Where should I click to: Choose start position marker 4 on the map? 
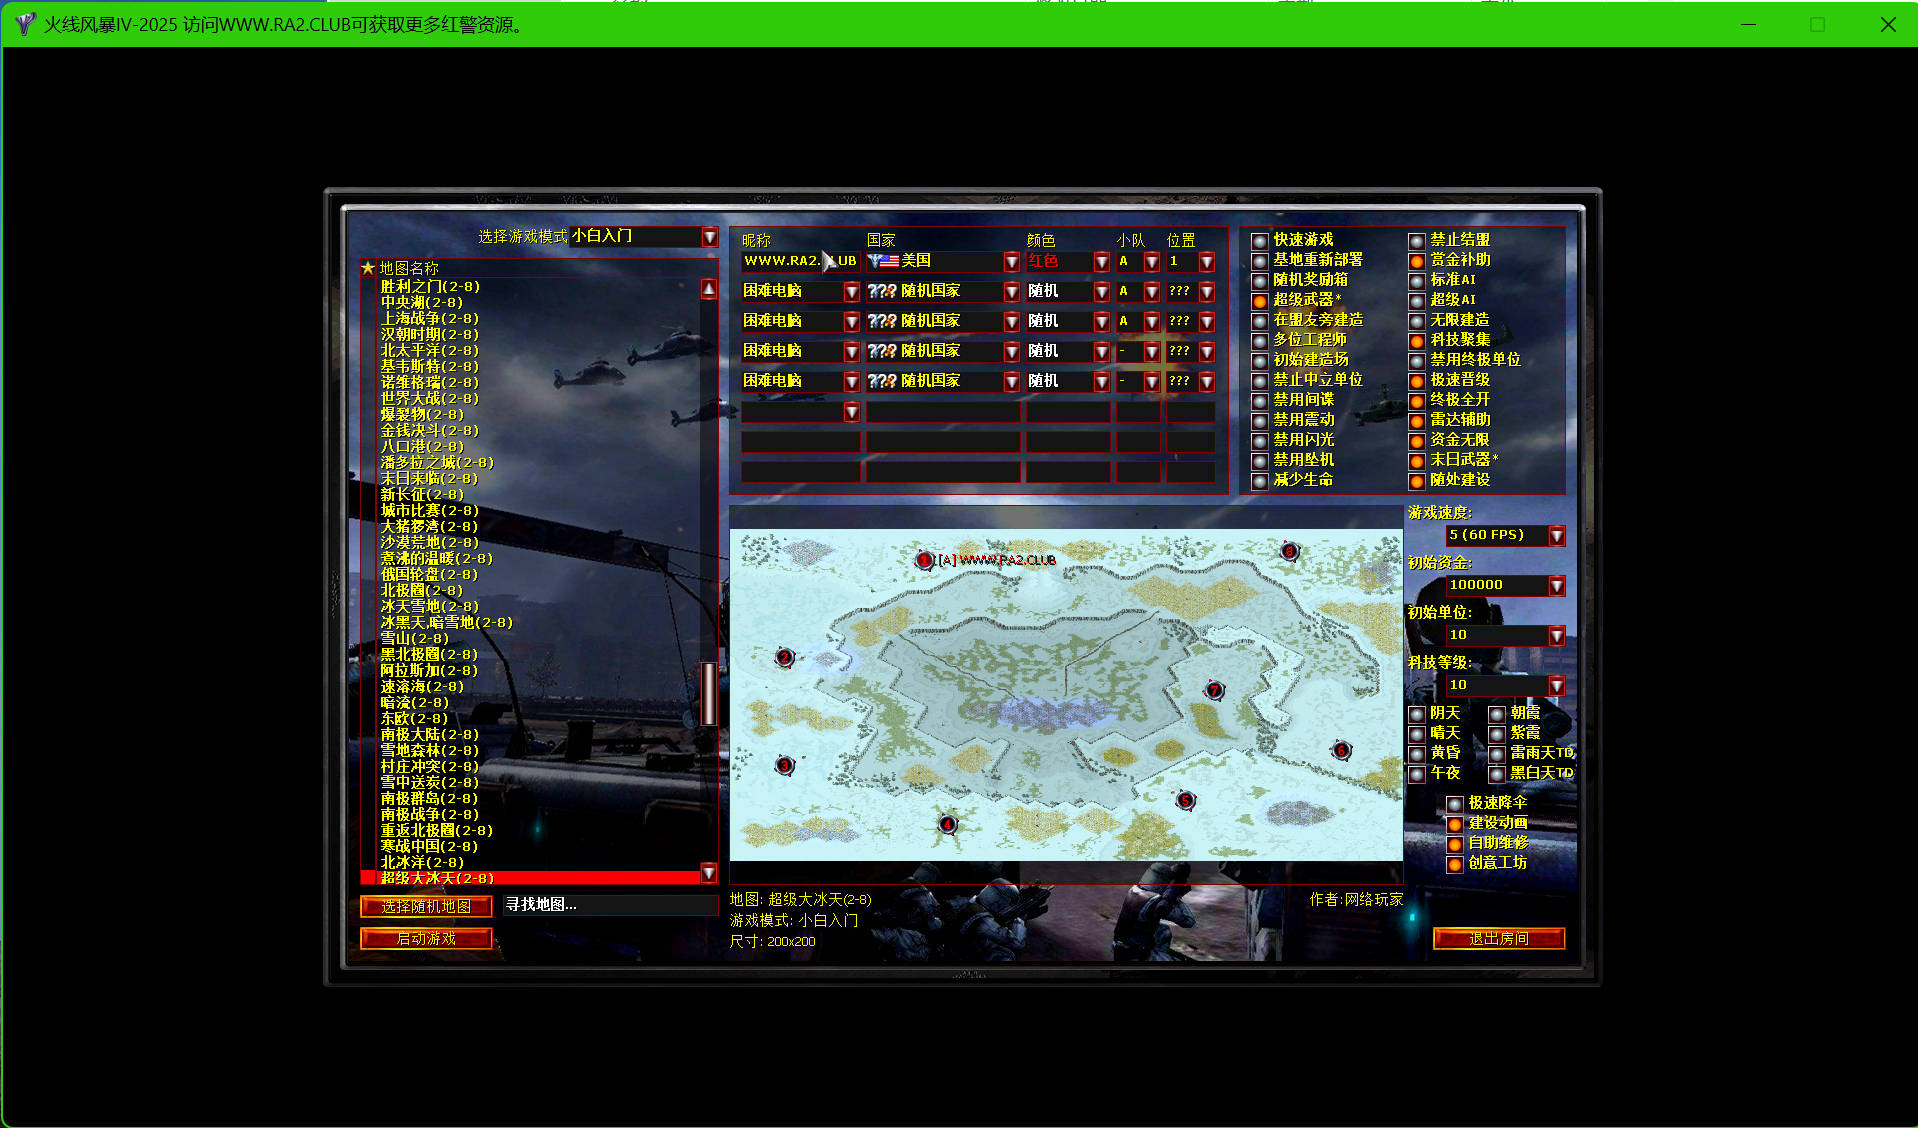[x=948, y=824]
